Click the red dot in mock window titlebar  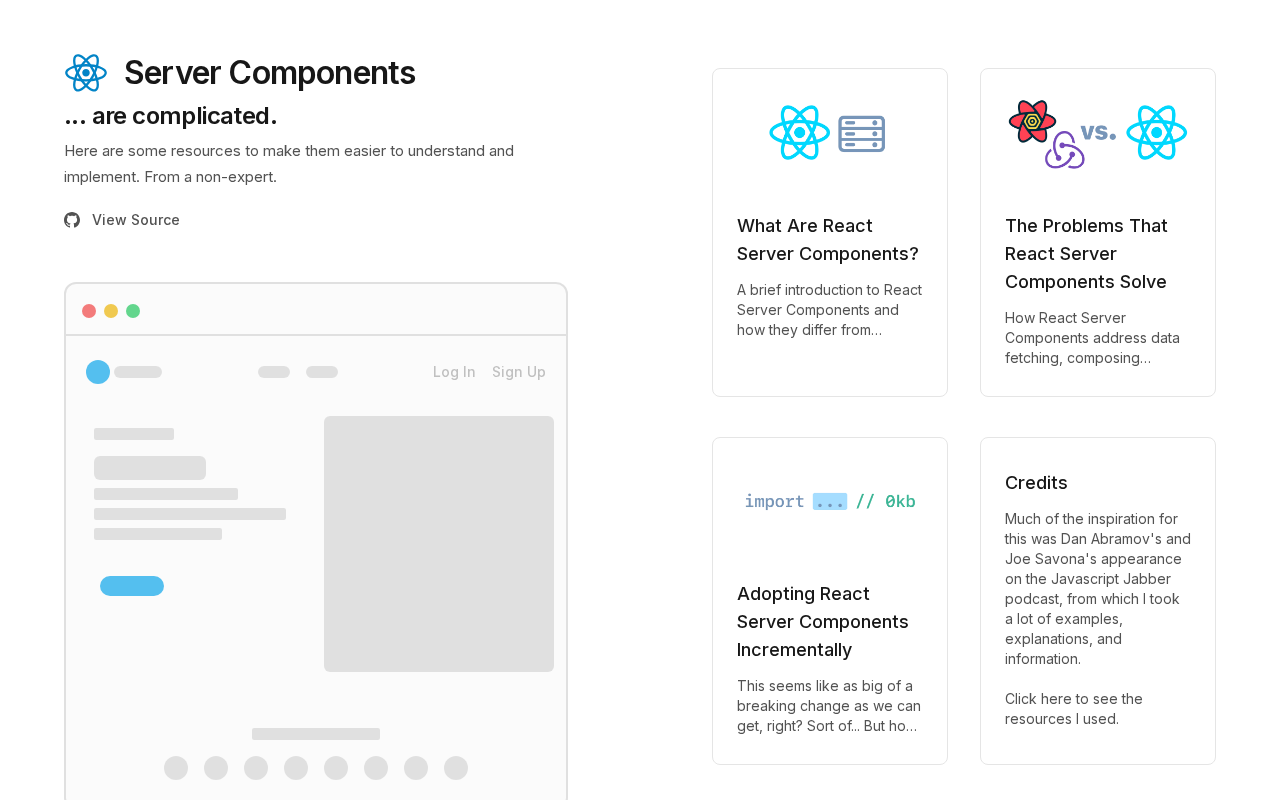(x=89, y=311)
